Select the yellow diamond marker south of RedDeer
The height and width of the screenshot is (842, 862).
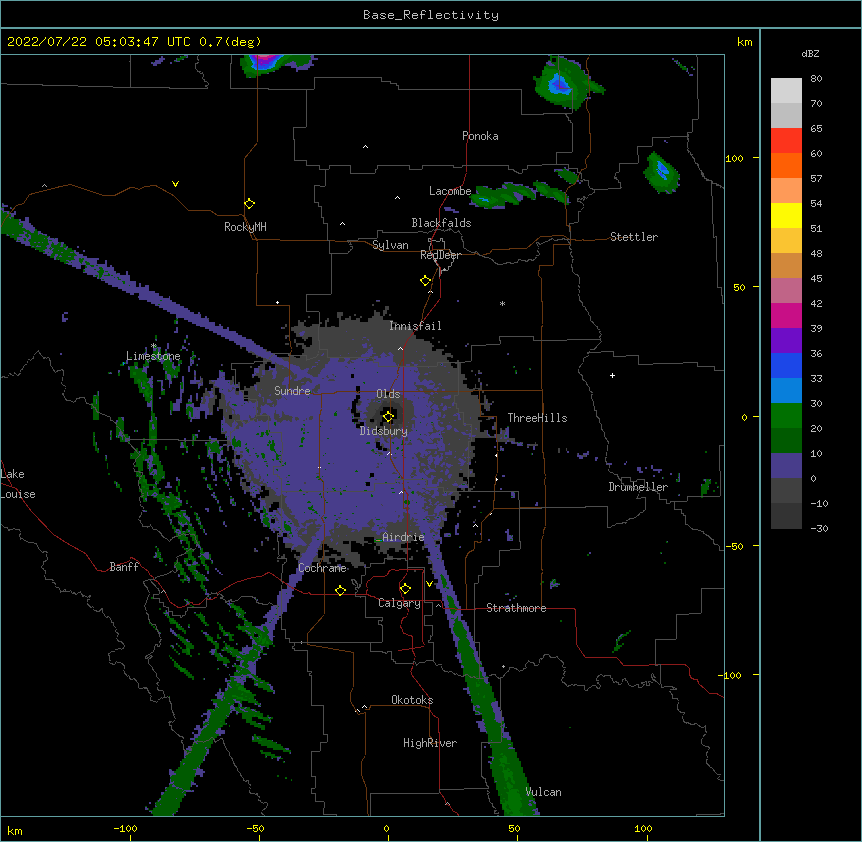426,281
